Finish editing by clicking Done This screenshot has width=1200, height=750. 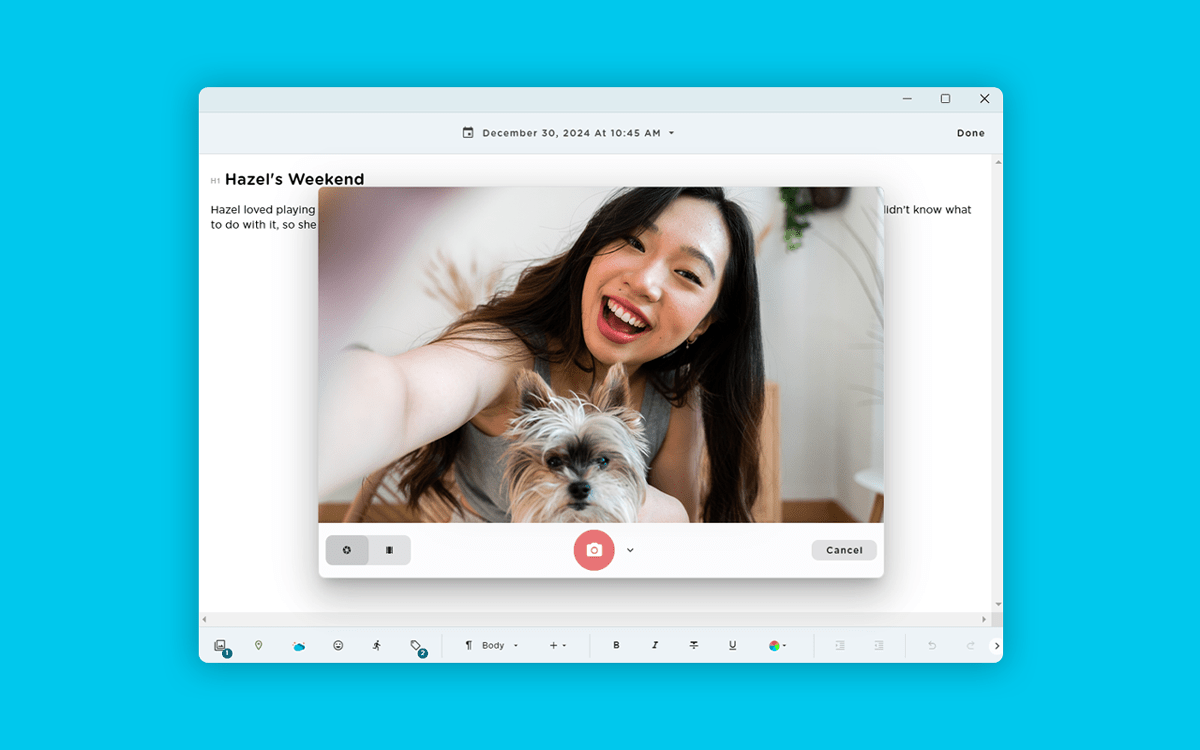970,132
